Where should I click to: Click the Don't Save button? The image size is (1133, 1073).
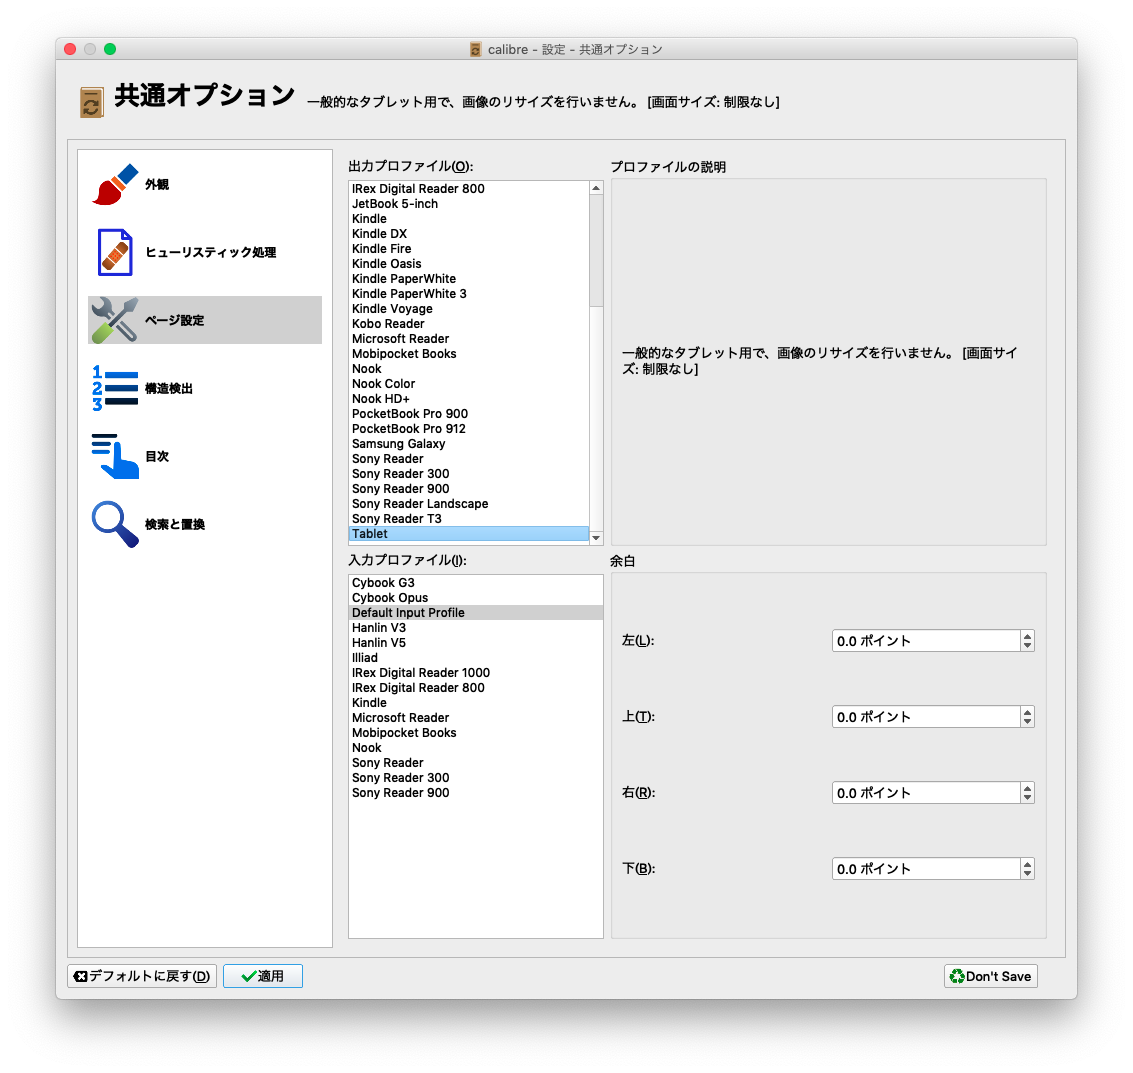pos(991,976)
